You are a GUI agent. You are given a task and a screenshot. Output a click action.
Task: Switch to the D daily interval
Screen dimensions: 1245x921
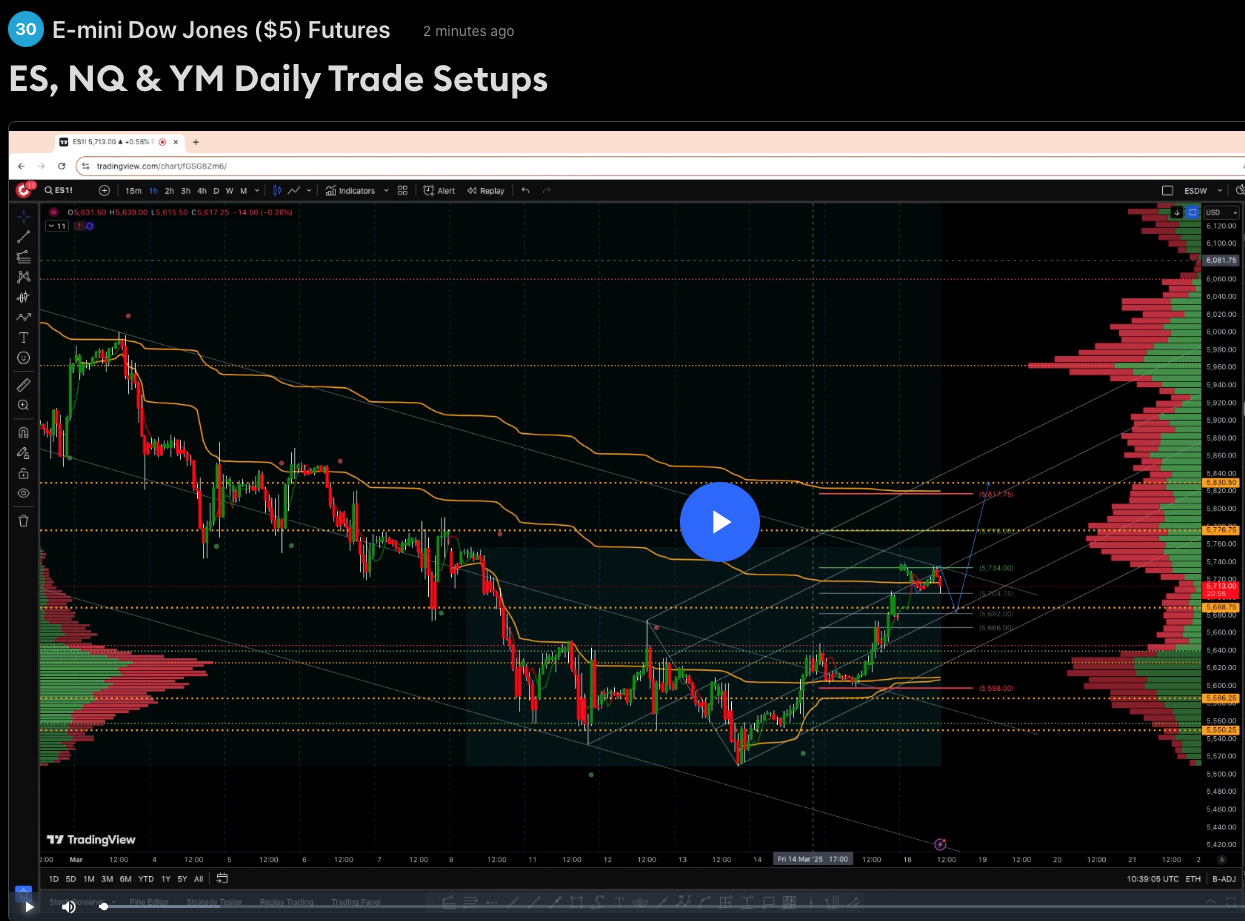216,190
